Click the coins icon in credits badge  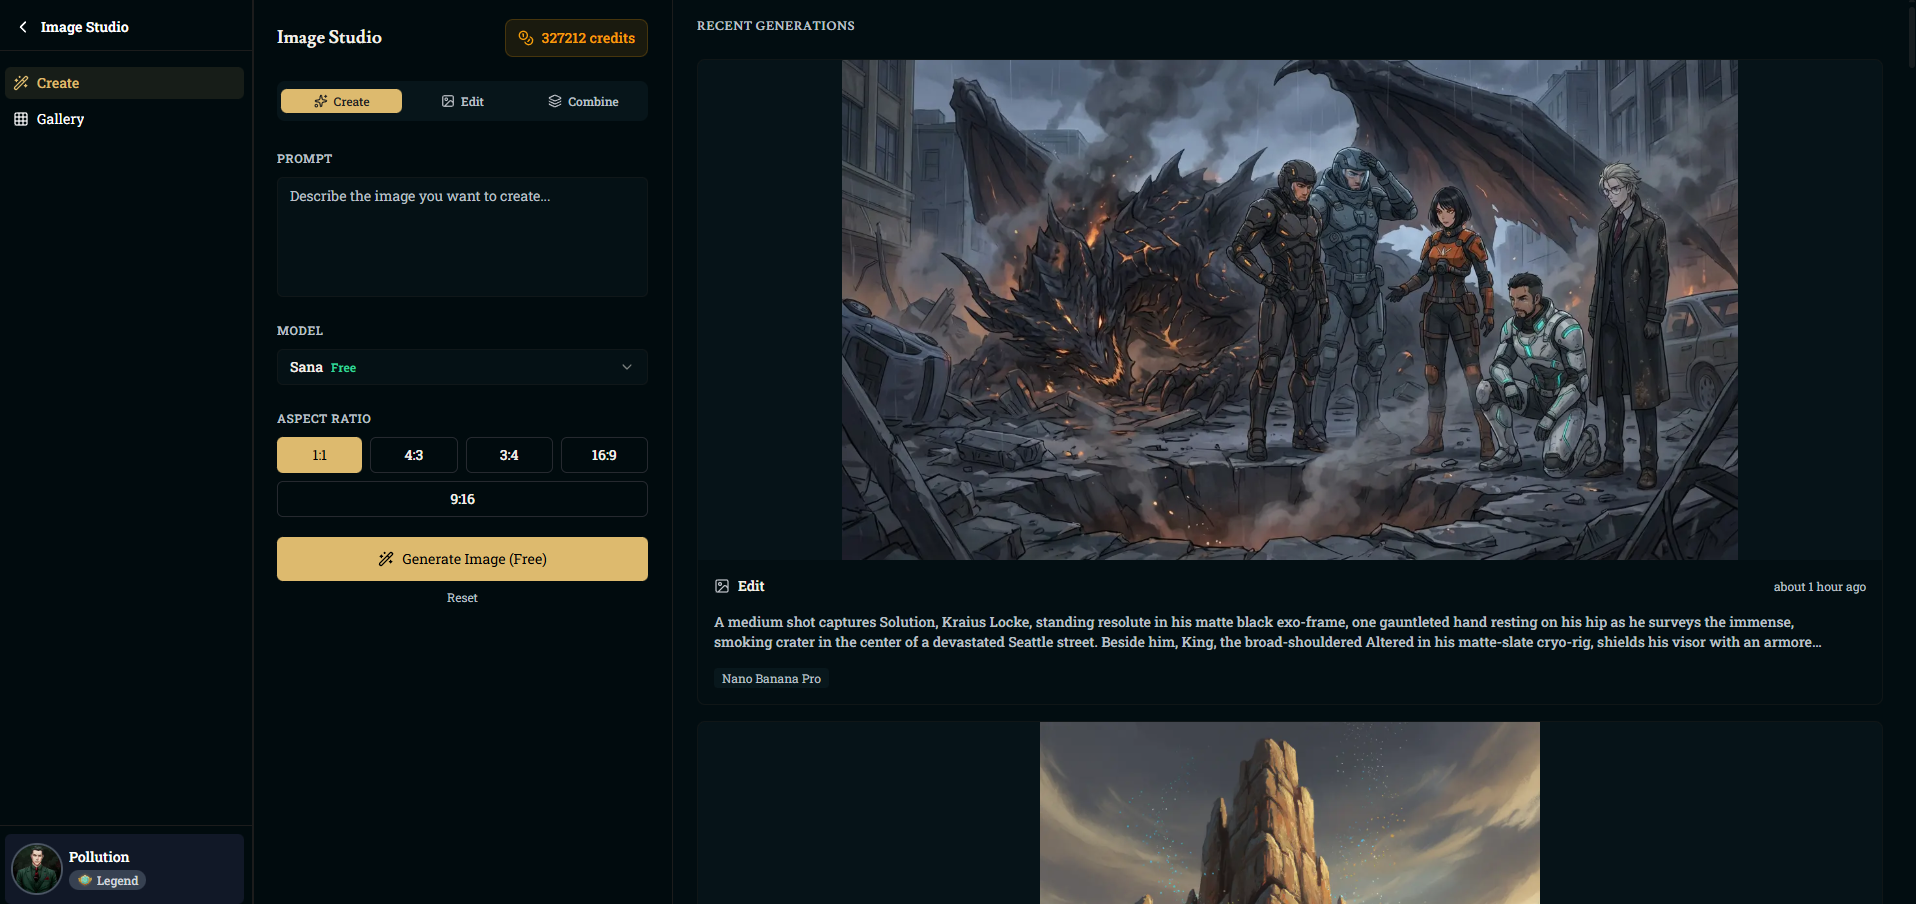click(526, 38)
